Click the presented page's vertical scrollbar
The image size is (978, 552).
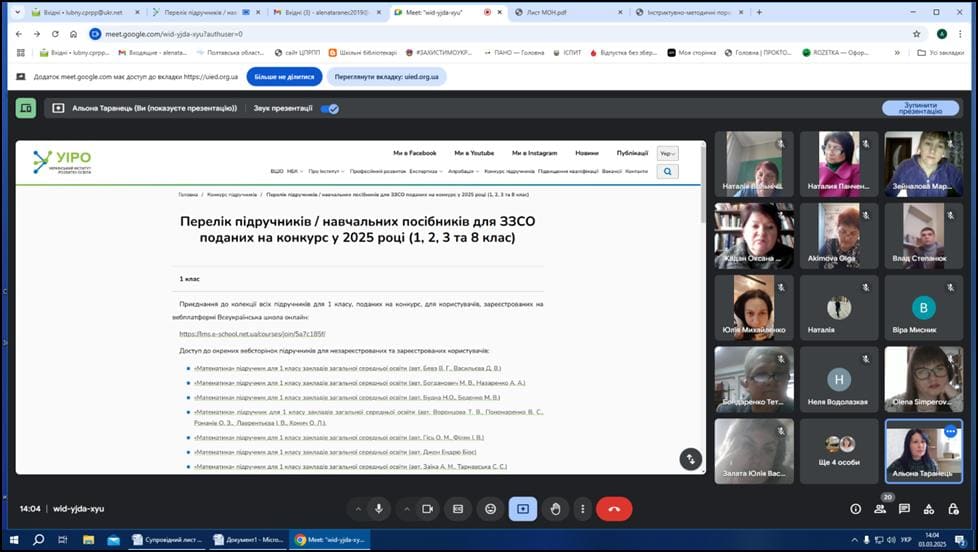click(x=704, y=183)
